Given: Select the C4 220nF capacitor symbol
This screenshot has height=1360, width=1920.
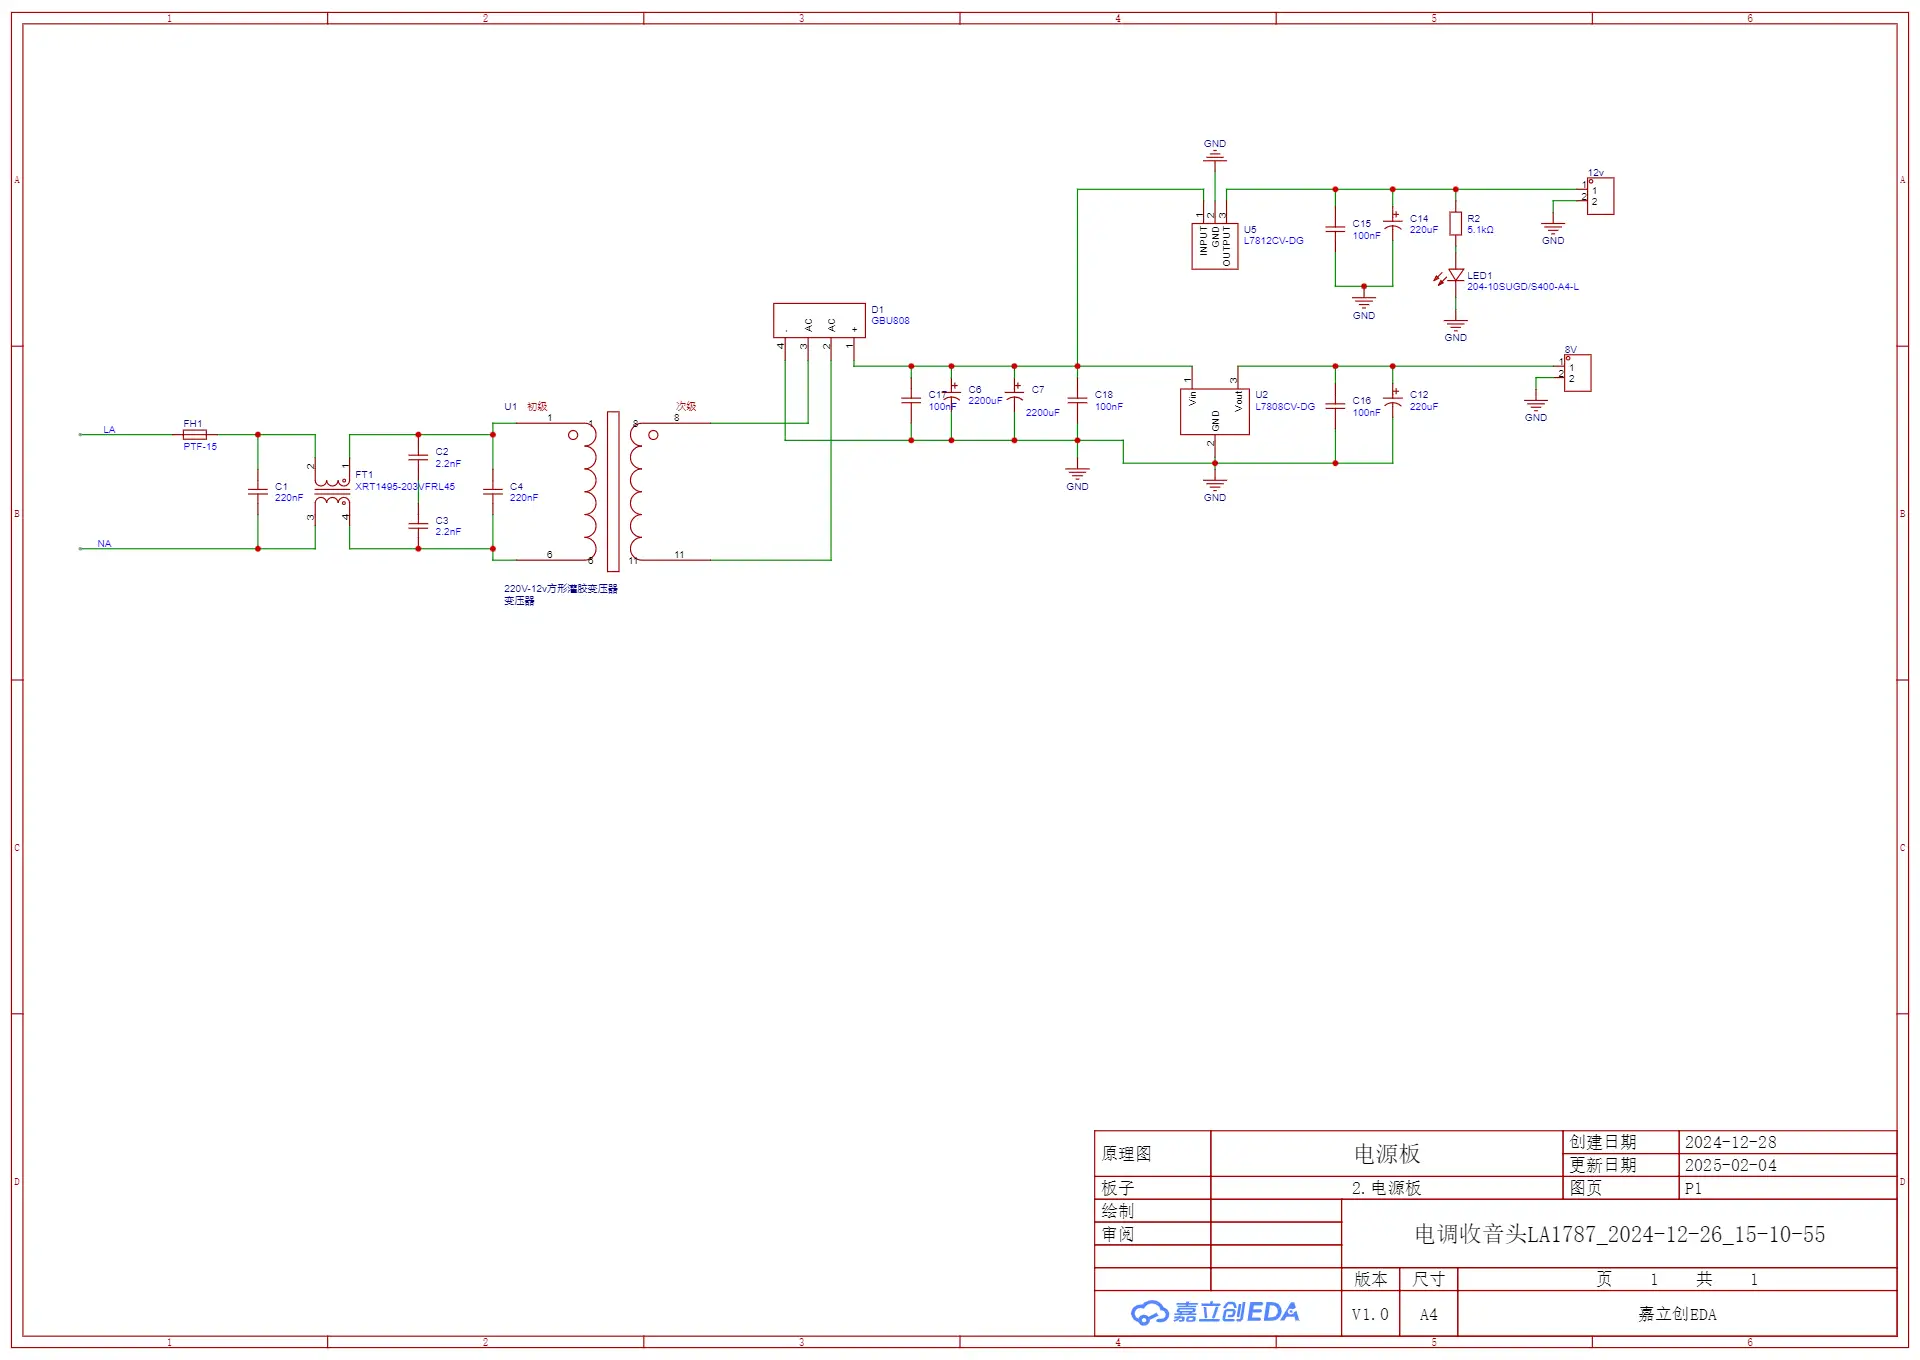Looking at the screenshot, I should click(x=492, y=491).
